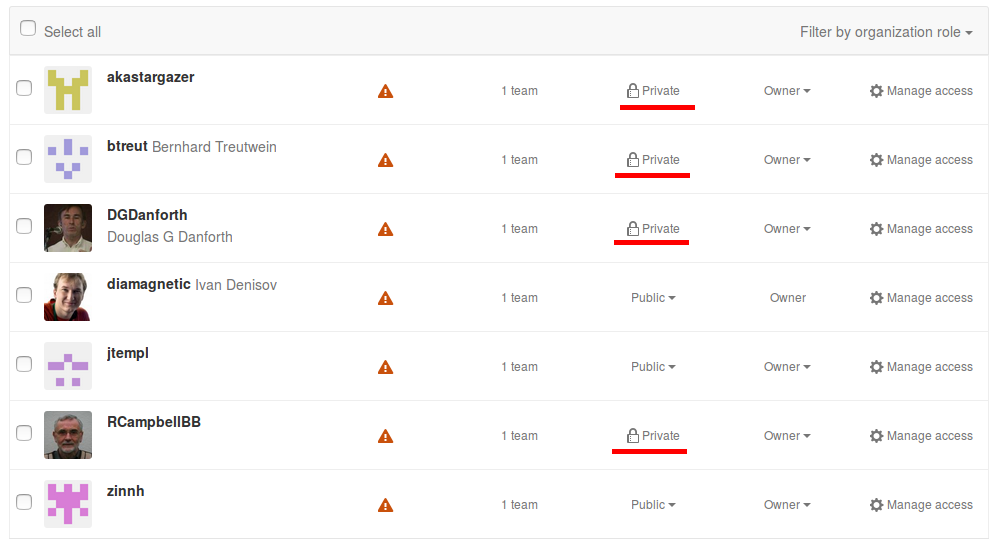This screenshot has width=1002, height=549.
Task: Tick the checkbox for akastargazer
Action: [x=24, y=88]
